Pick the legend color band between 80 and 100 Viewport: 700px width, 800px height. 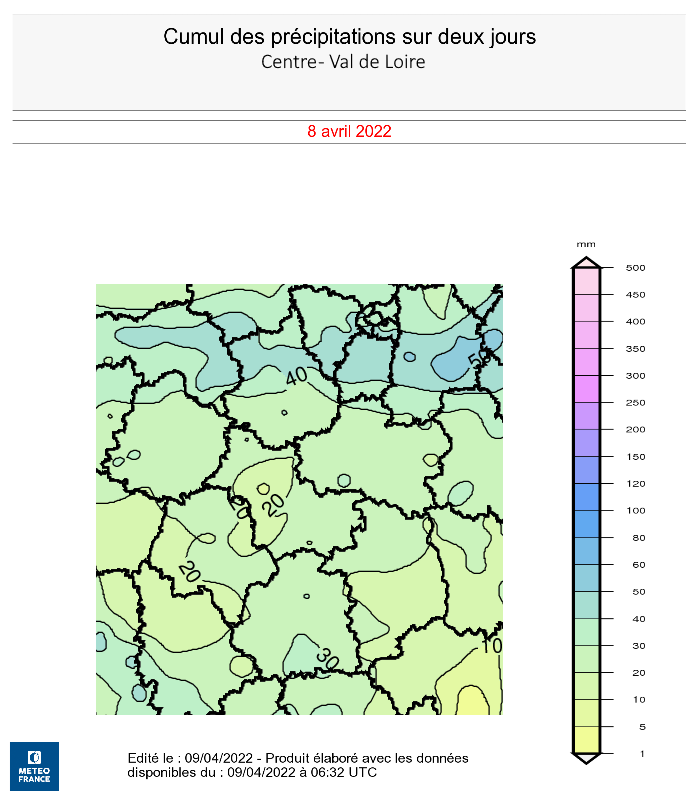tap(586, 524)
